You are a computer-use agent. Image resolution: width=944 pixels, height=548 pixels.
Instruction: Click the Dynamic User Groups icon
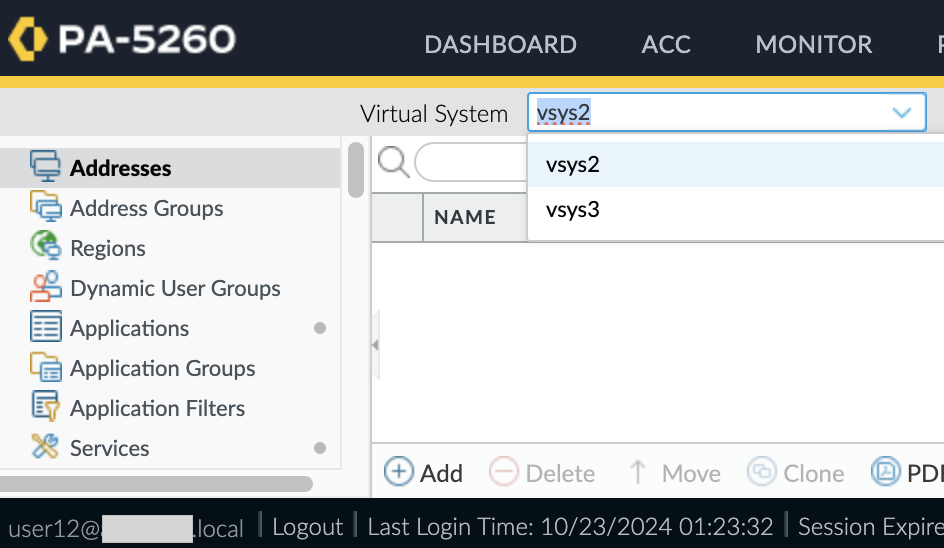coord(45,287)
